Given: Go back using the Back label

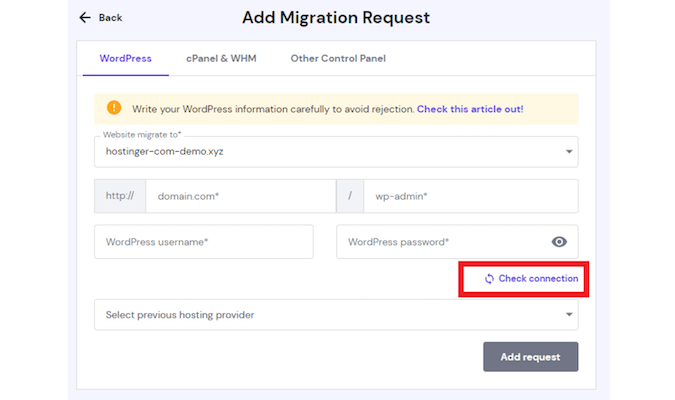Looking at the screenshot, I should (x=110, y=18).
